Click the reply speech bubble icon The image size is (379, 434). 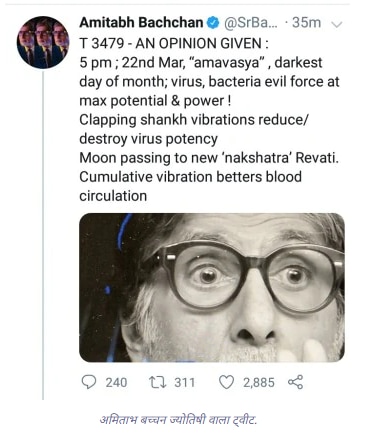pyautogui.click(x=89, y=382)
